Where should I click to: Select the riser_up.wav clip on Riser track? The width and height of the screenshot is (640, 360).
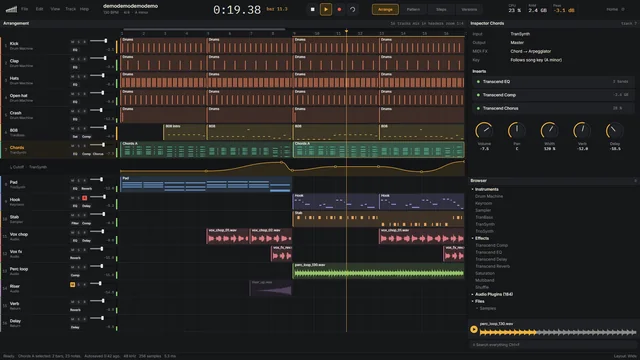[x=270, y=288]
